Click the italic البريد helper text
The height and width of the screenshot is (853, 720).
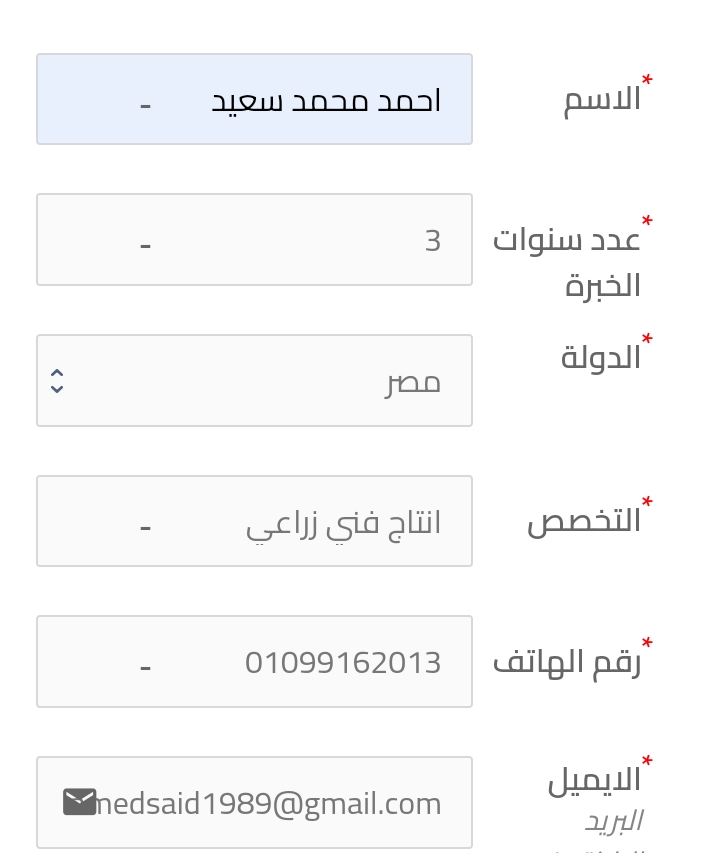tap(614, 821)
